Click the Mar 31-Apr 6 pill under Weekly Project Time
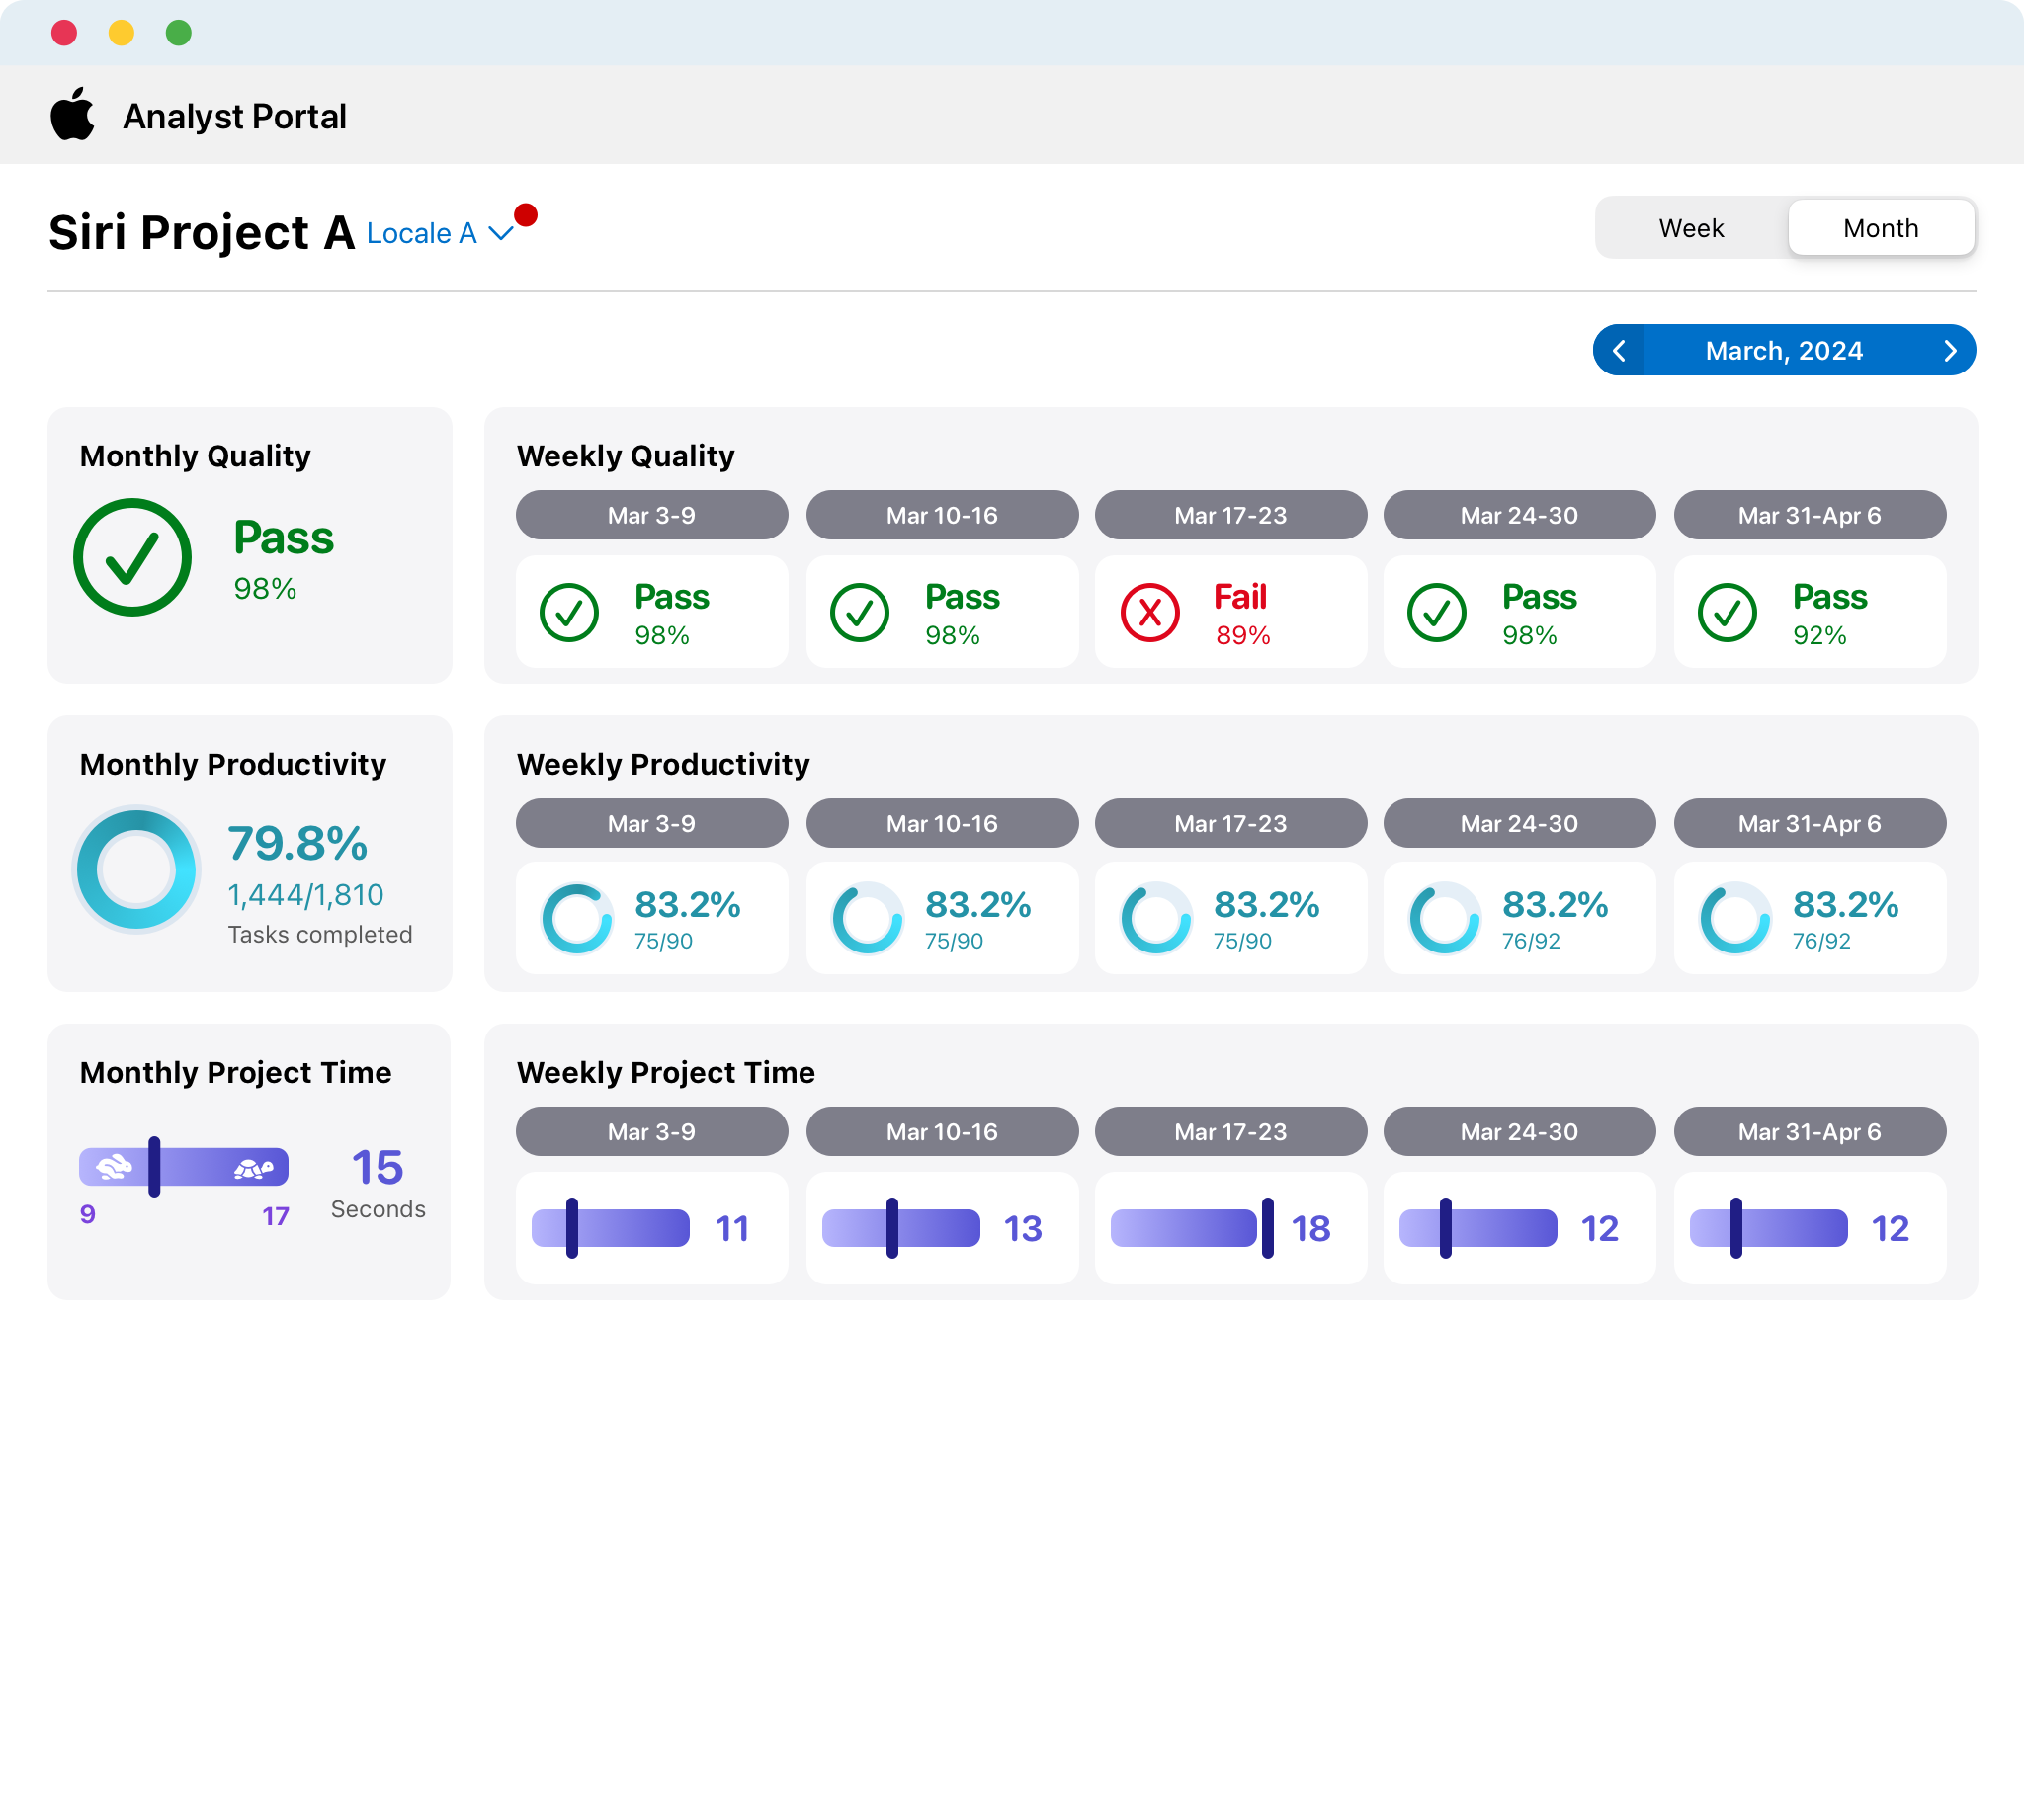 click(1810, 1131)
